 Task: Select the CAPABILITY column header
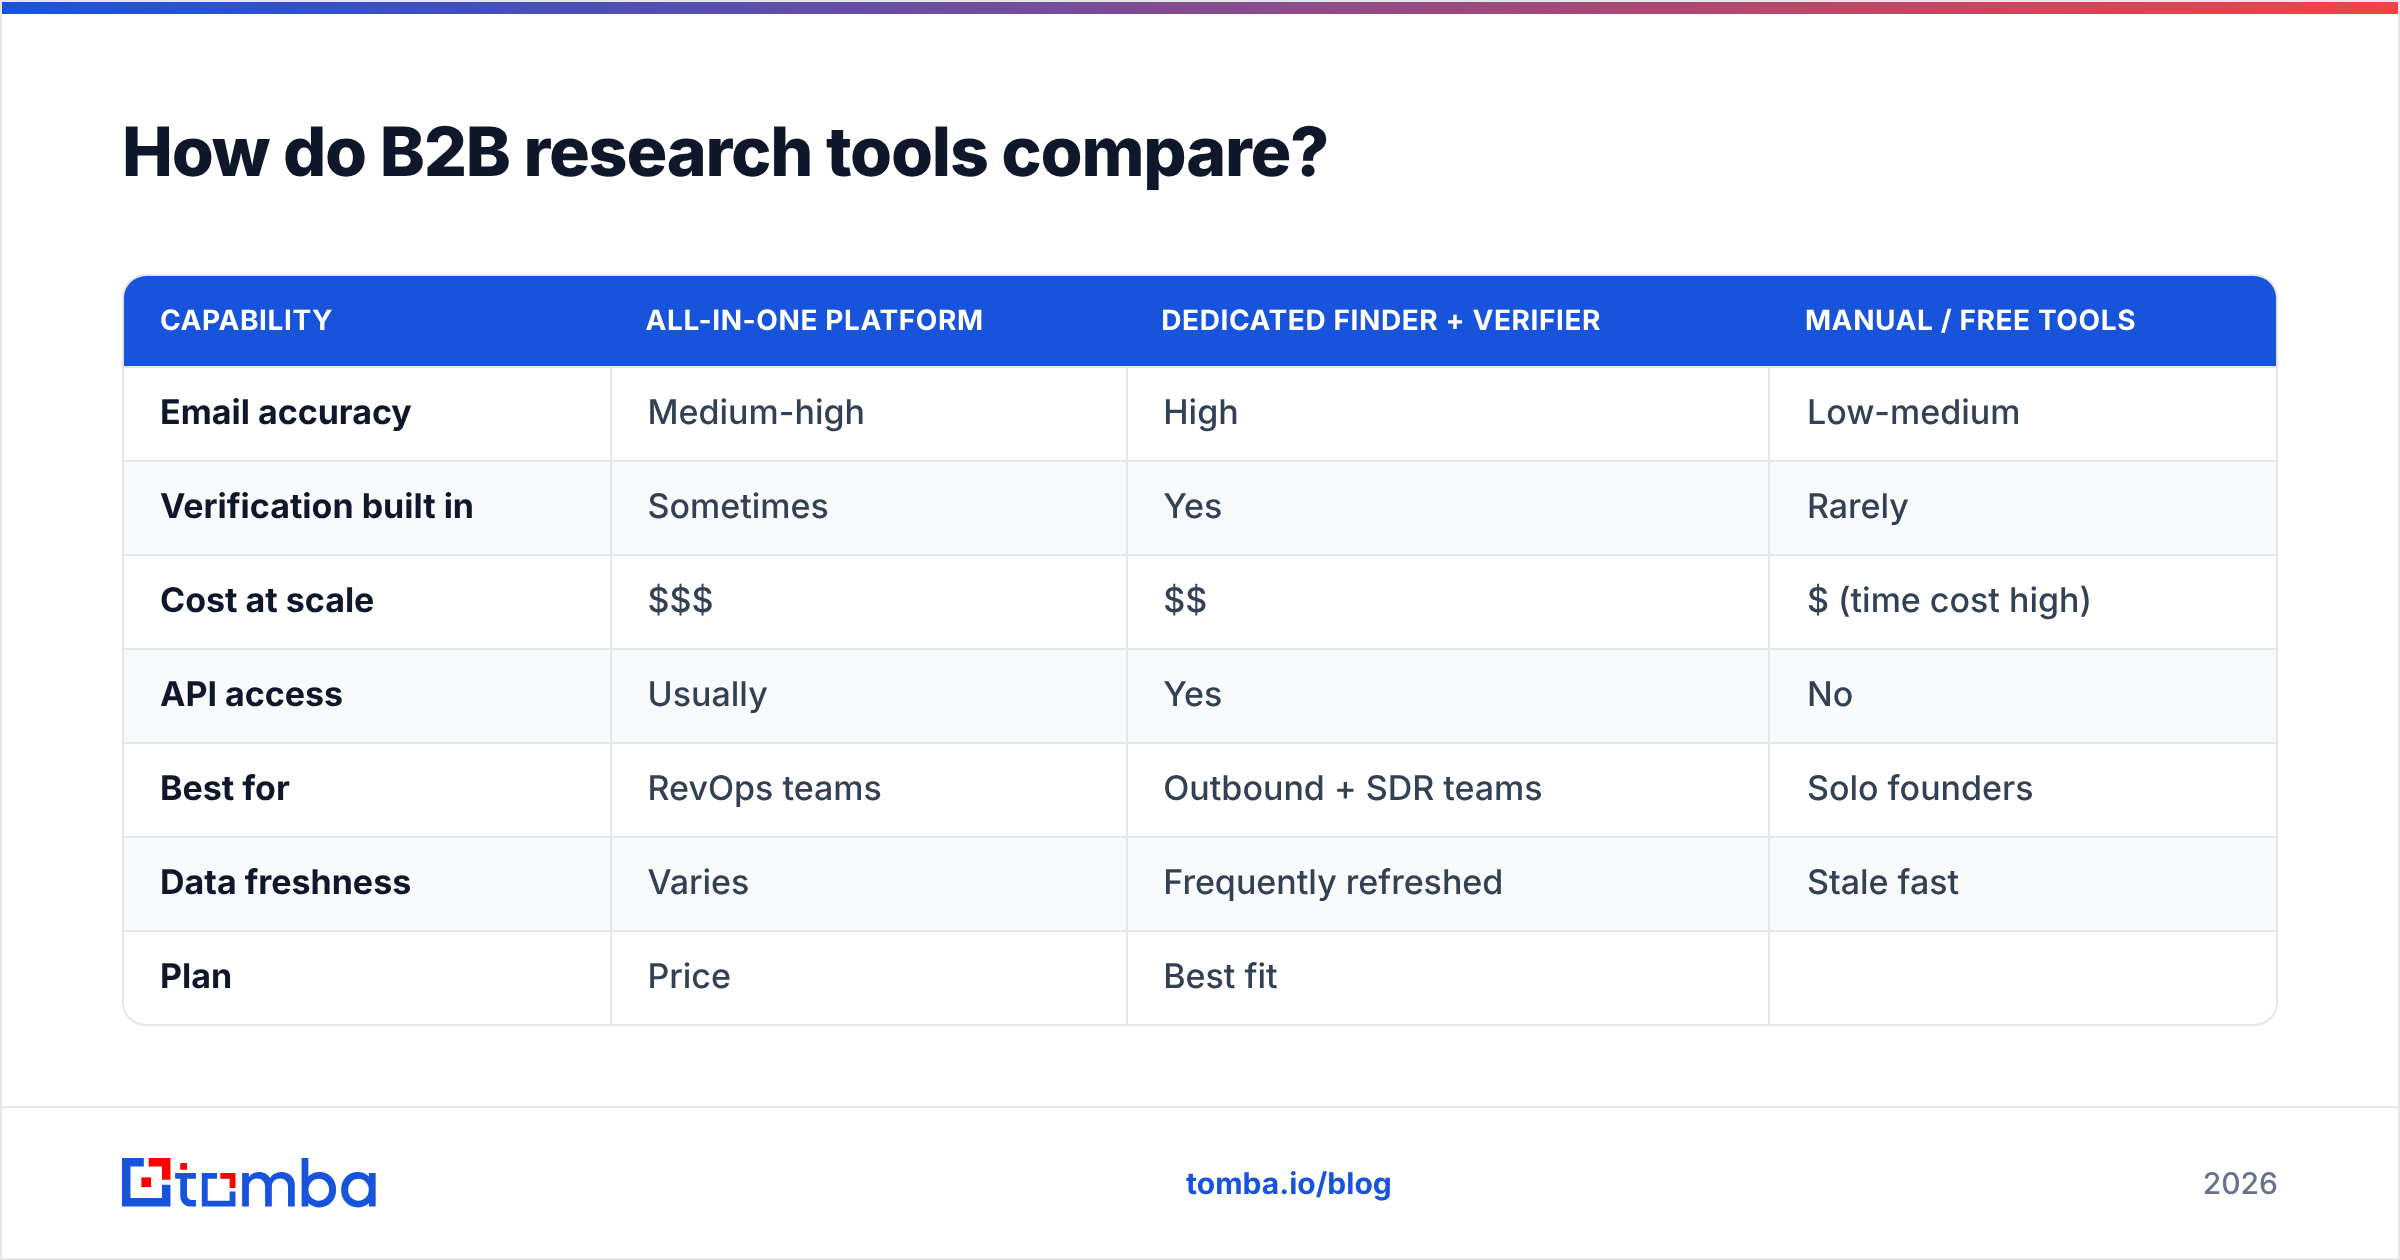coord(246,320)
